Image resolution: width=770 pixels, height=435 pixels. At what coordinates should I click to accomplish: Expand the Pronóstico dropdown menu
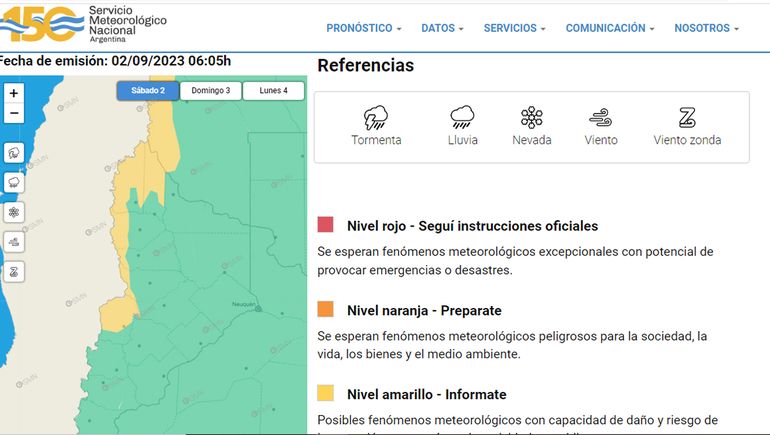[364, 28]
